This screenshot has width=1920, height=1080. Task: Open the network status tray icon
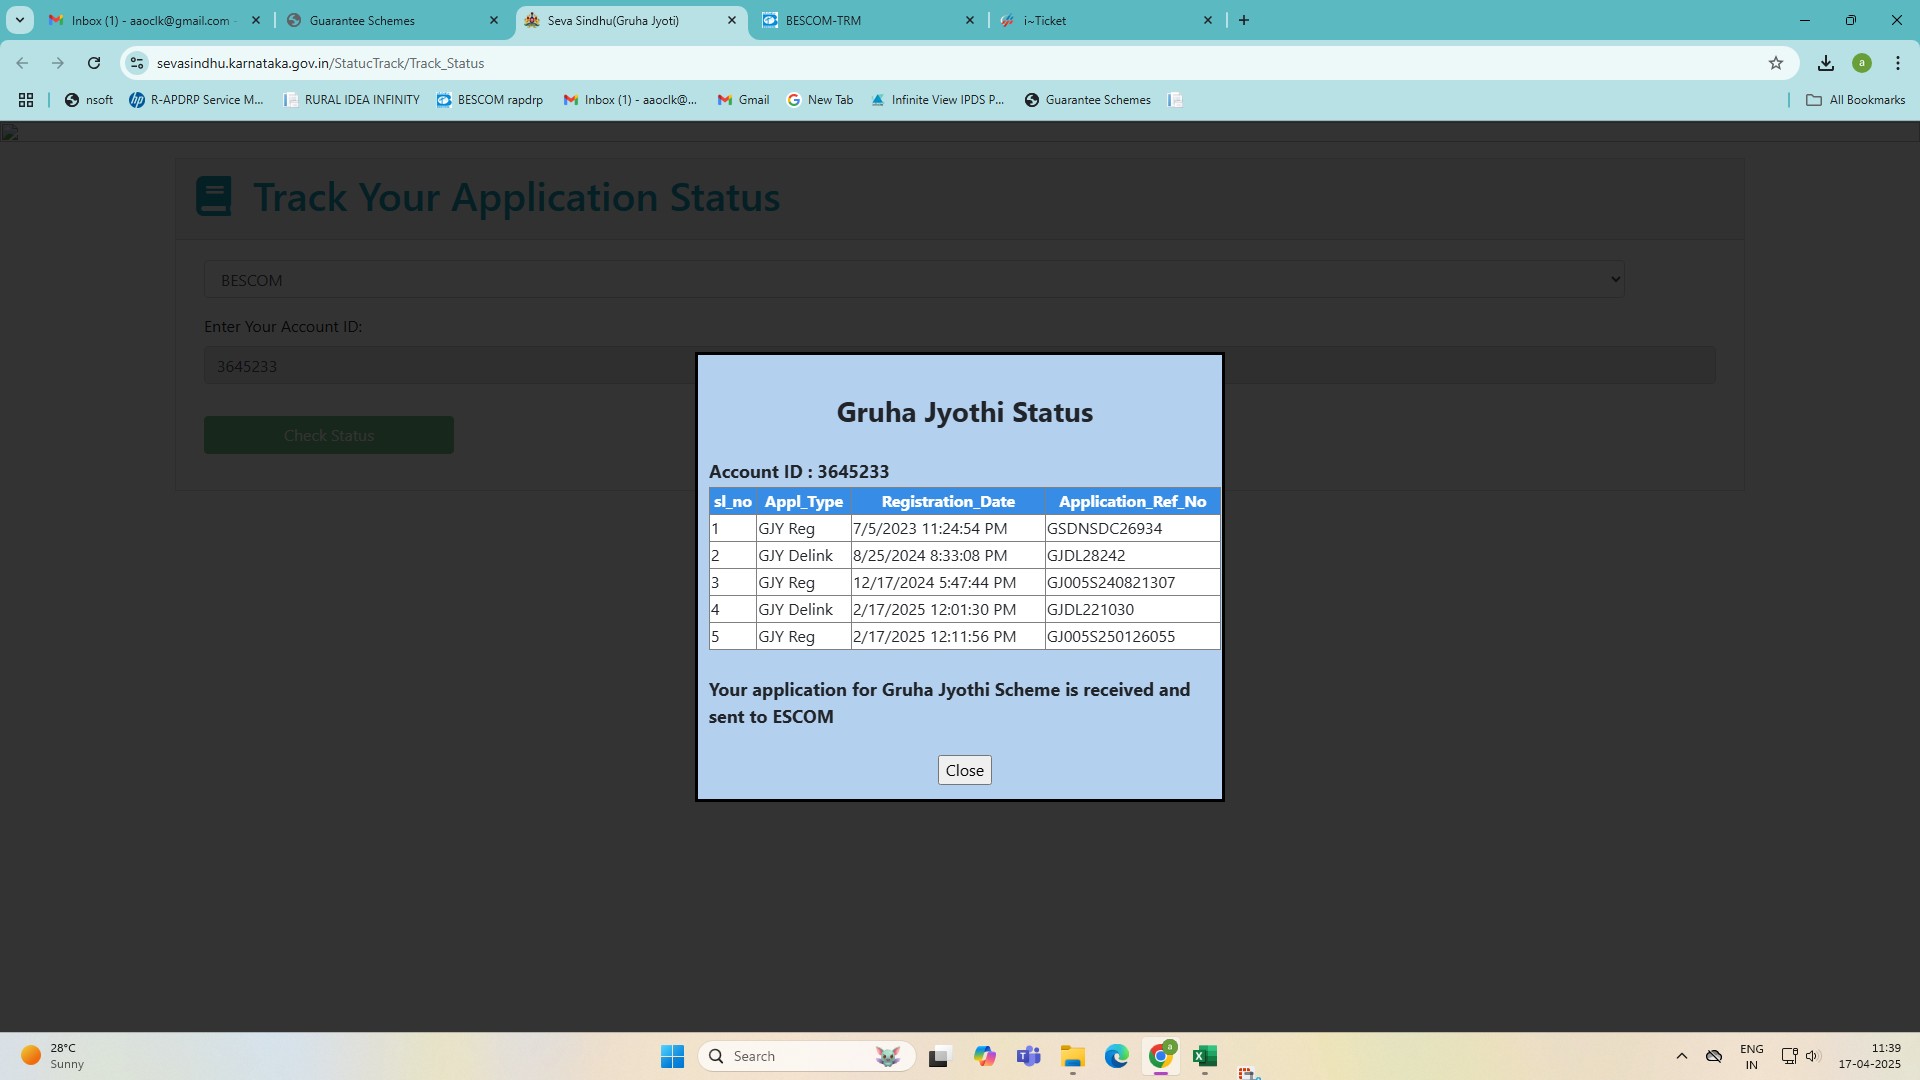click(x=1790, y=1056)
